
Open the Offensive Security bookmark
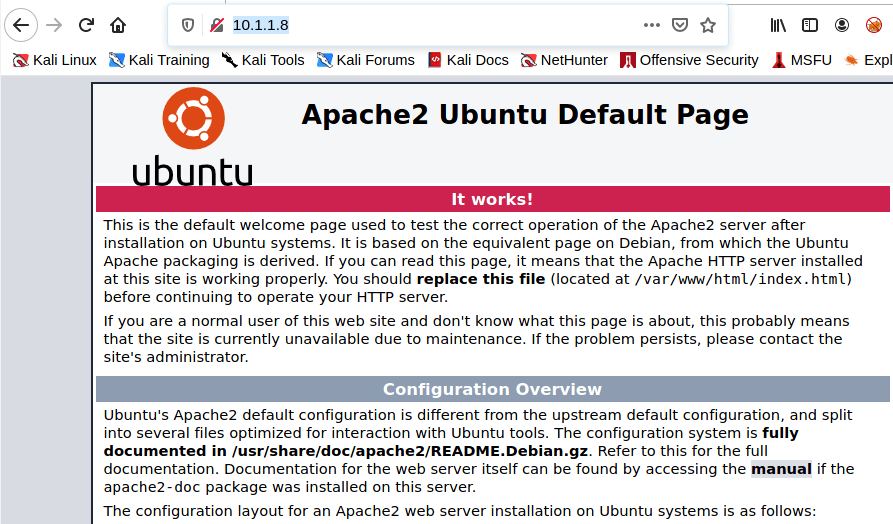(x=689, y=60)
